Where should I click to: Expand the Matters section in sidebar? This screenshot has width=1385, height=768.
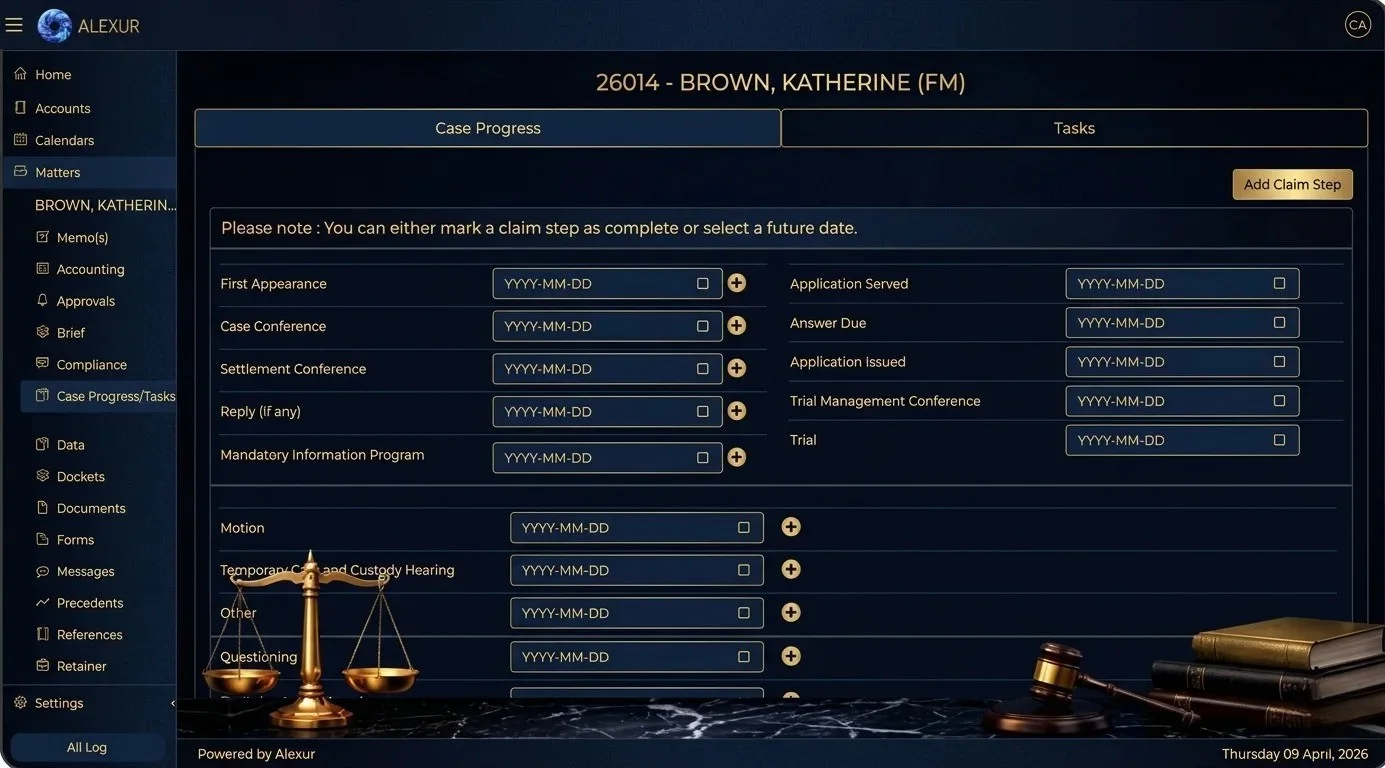coord(58,172)
